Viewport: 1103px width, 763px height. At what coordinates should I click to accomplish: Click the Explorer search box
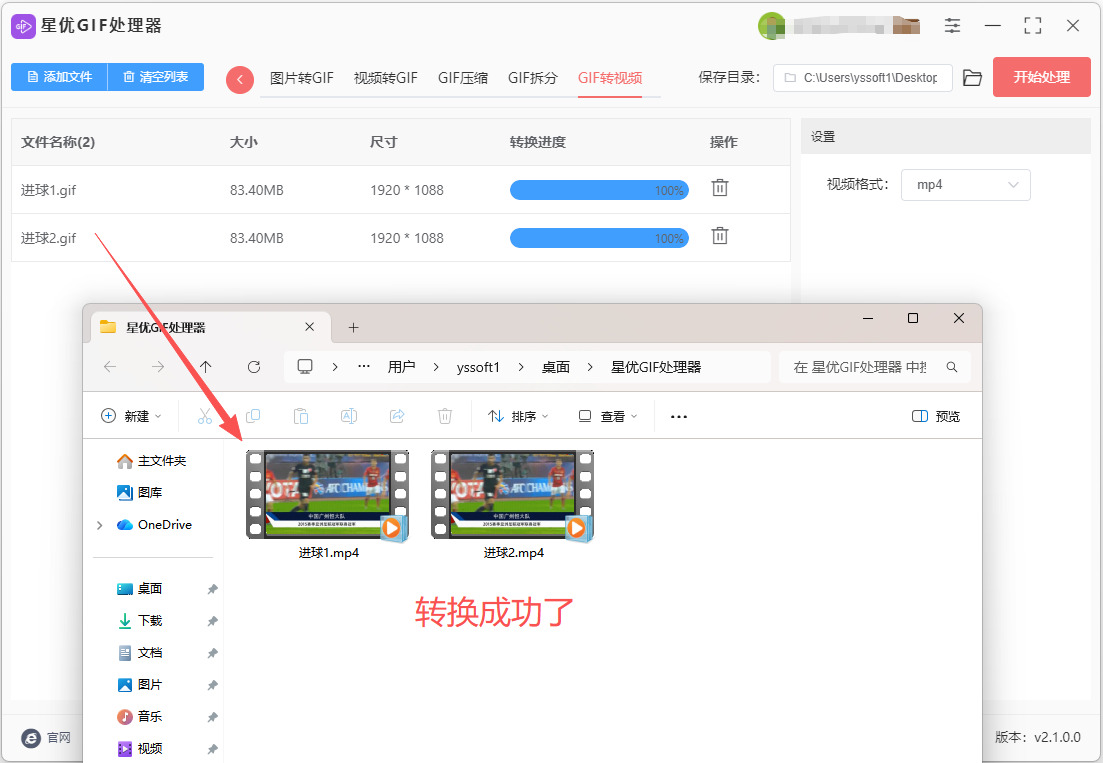coord(874,367)
